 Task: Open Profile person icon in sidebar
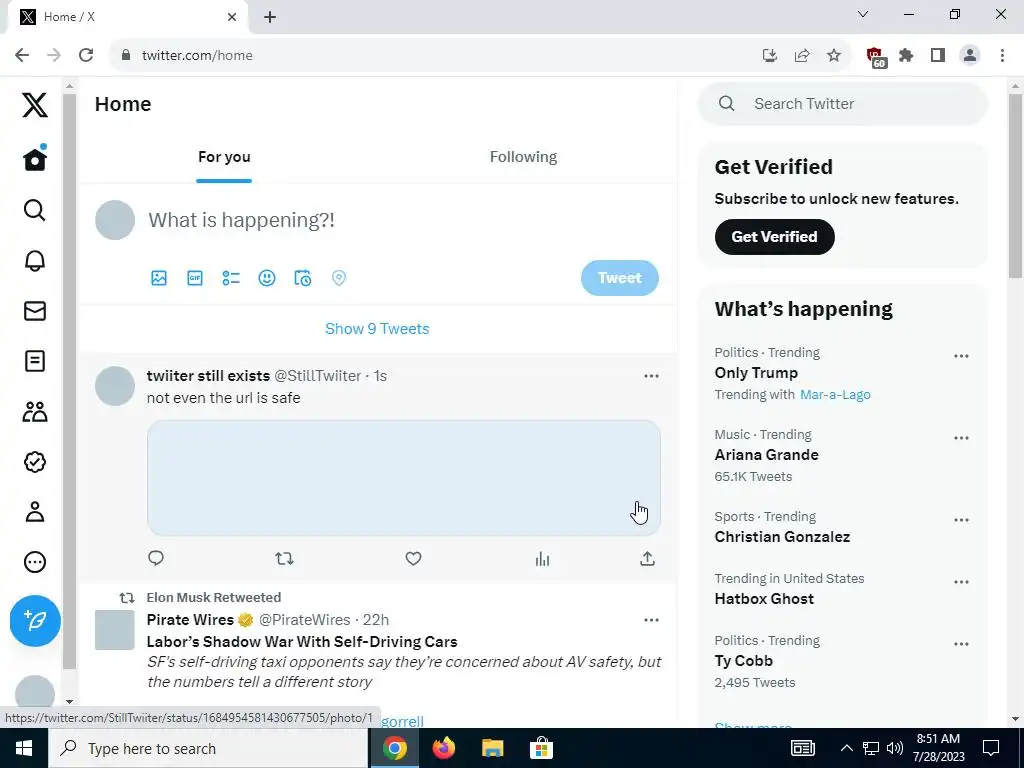click(35, 512)
